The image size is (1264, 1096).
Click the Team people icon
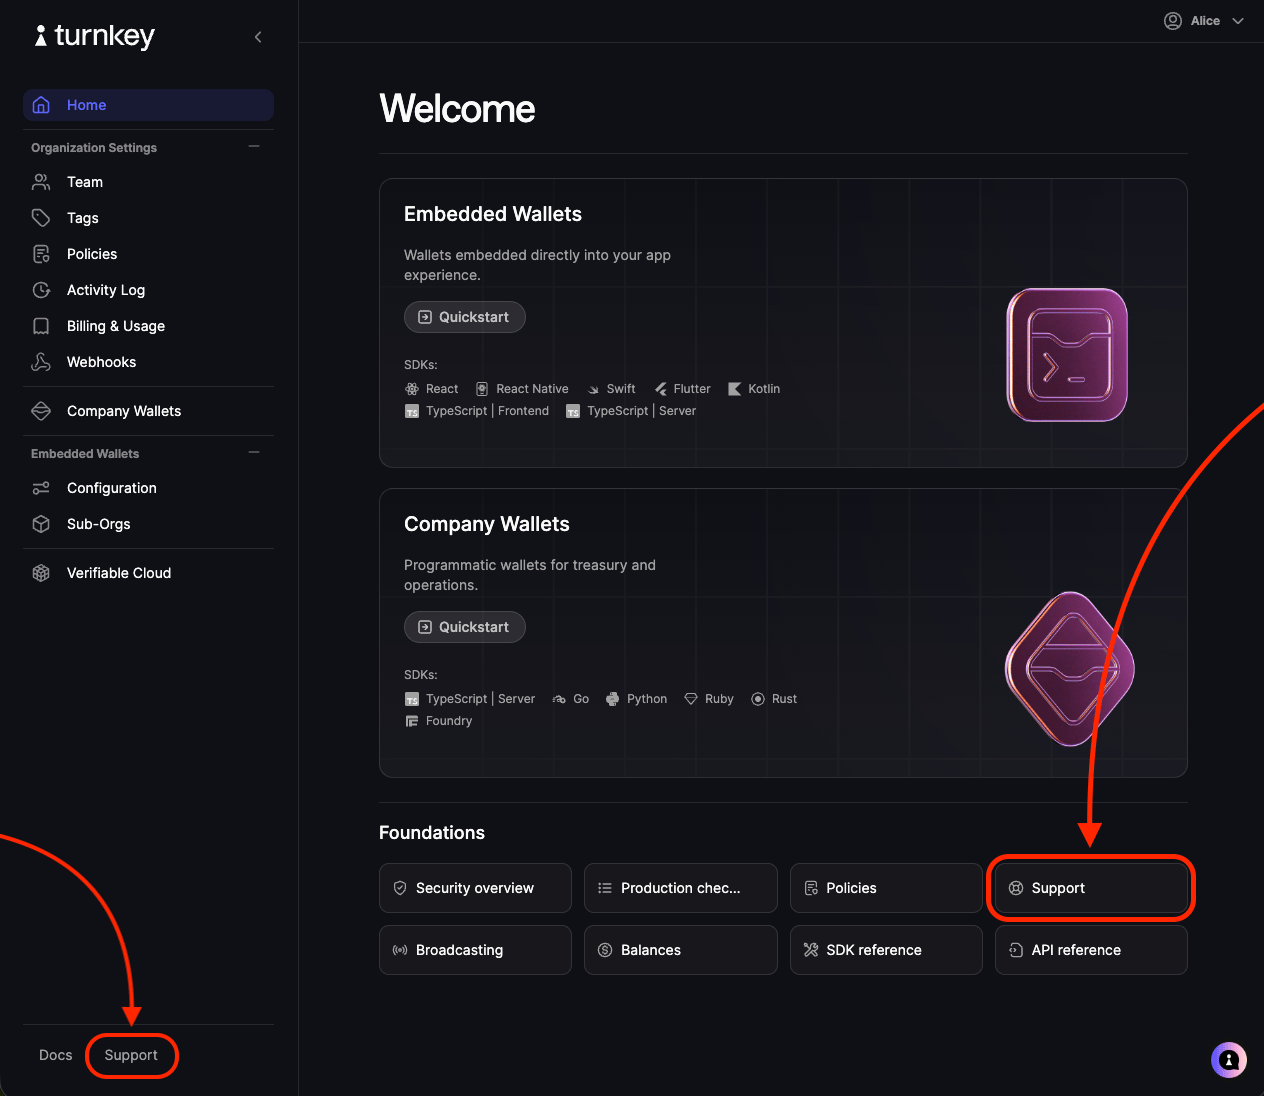41,182
